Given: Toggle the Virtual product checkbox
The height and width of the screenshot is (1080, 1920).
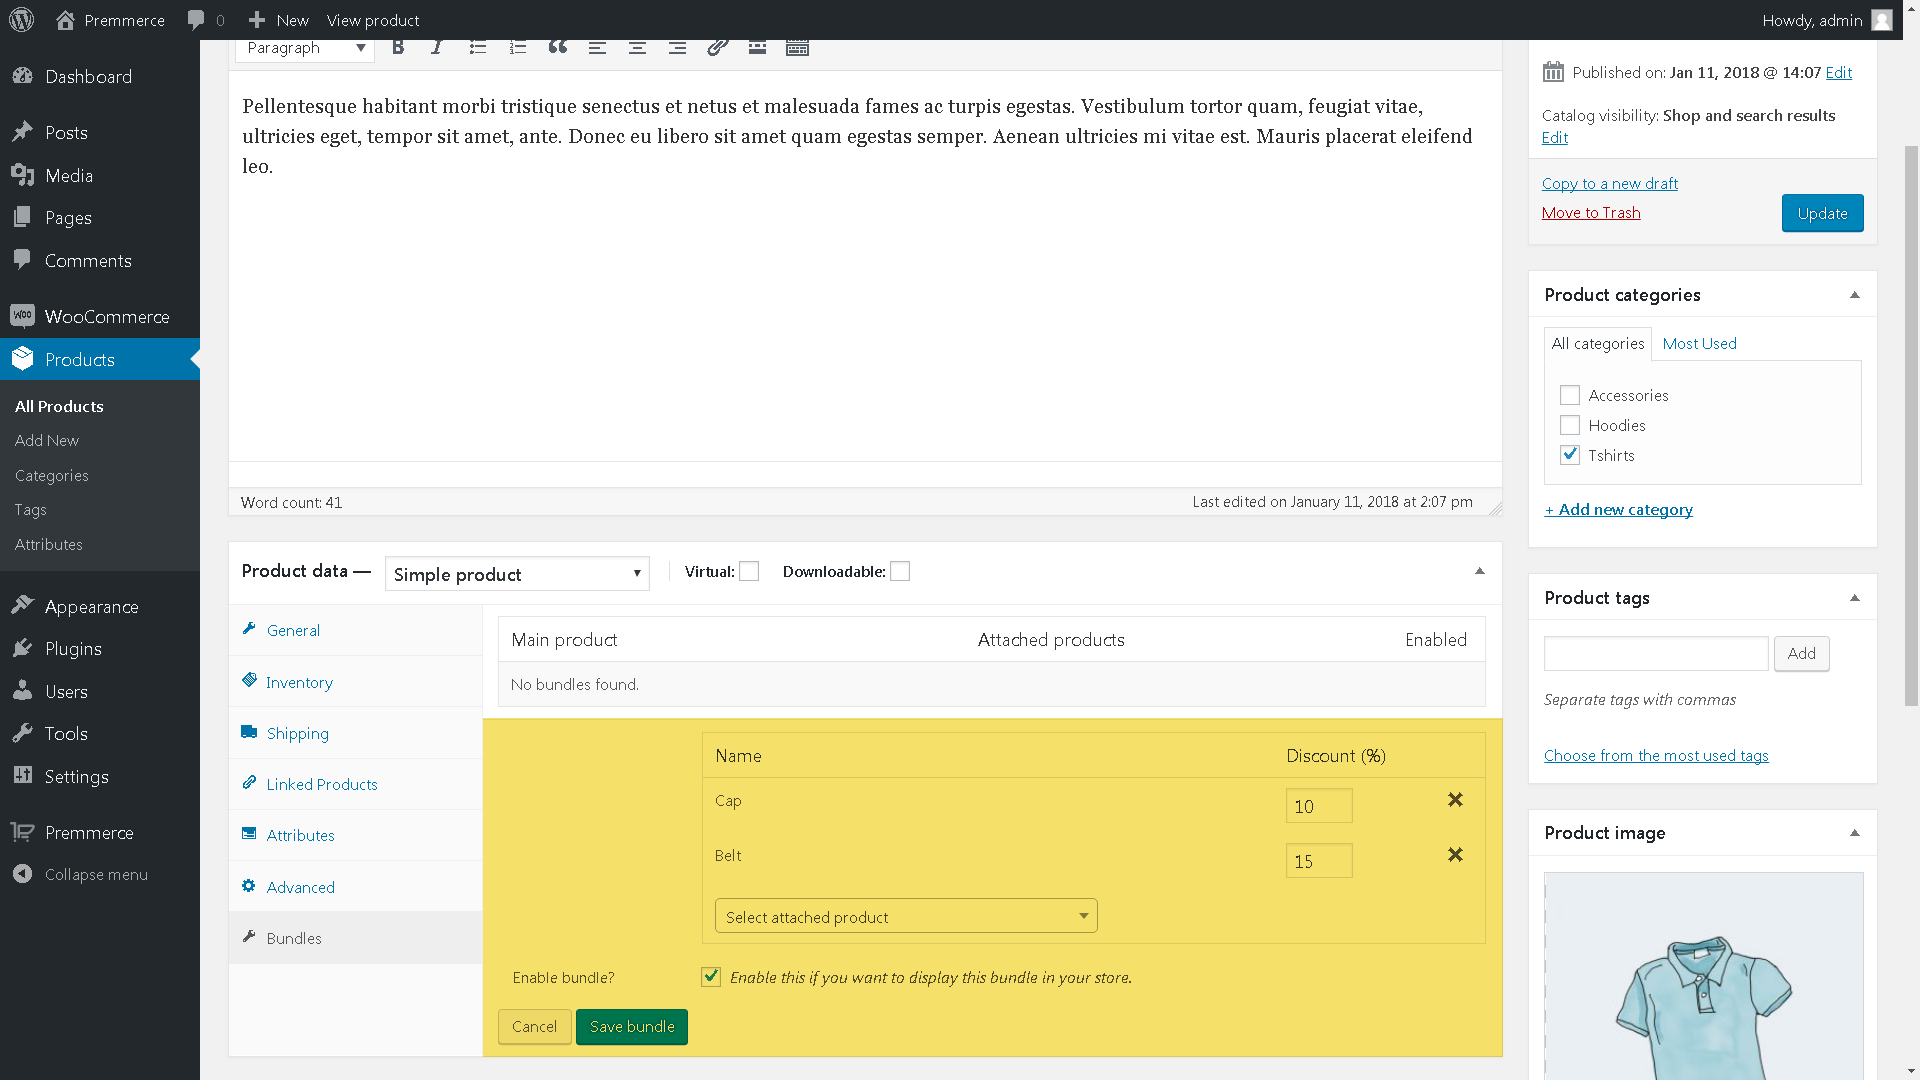Looking at the screenshot, I should [748, 571].
